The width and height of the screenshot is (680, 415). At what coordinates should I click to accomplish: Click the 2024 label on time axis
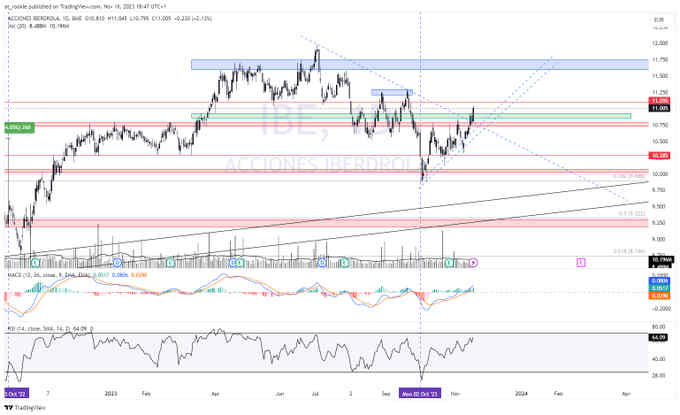(x=521, y=394)
